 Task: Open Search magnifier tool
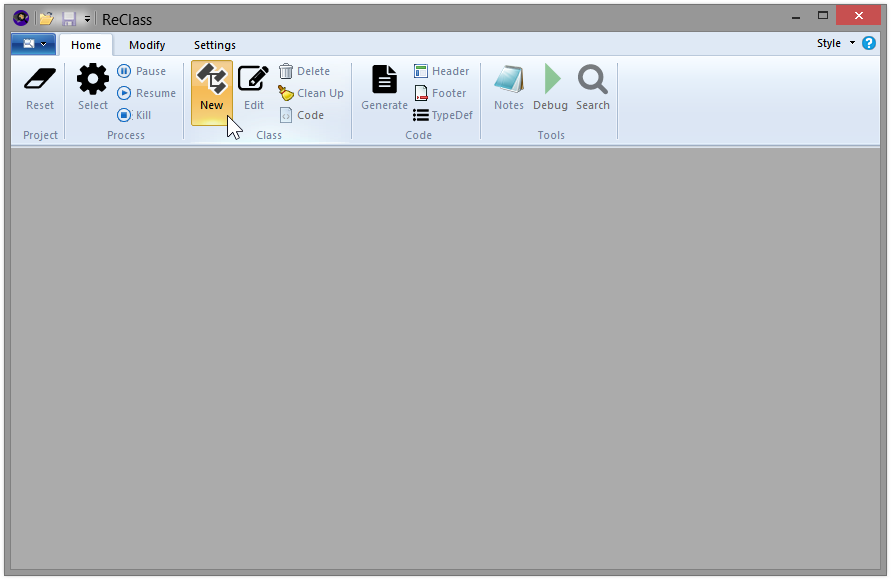pyautogui.click(x=593, y=80)
